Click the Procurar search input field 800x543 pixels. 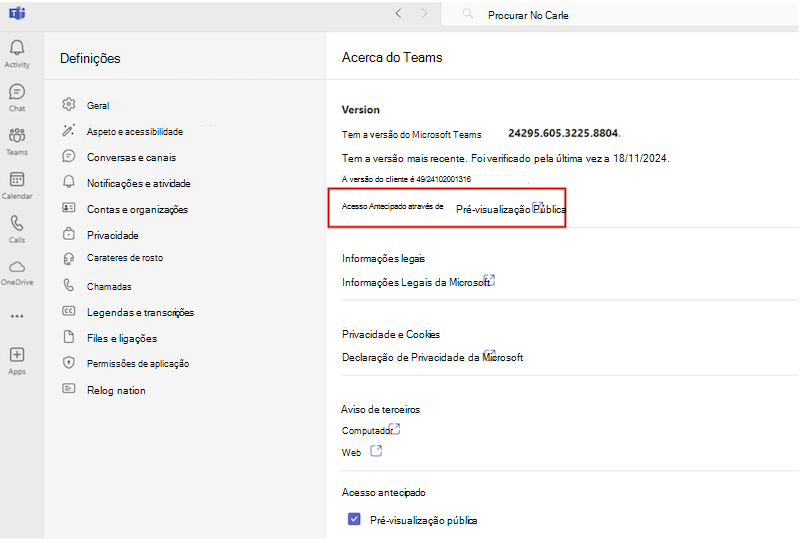620,15
